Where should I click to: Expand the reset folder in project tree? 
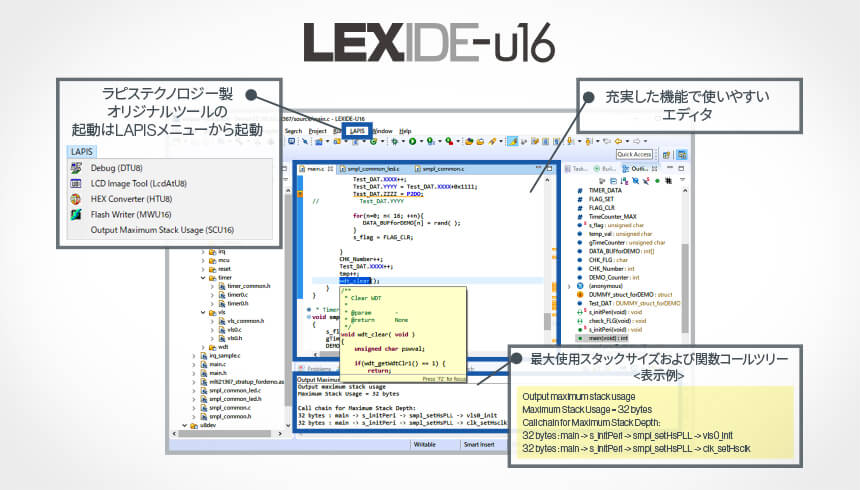[x=203, y=269]
